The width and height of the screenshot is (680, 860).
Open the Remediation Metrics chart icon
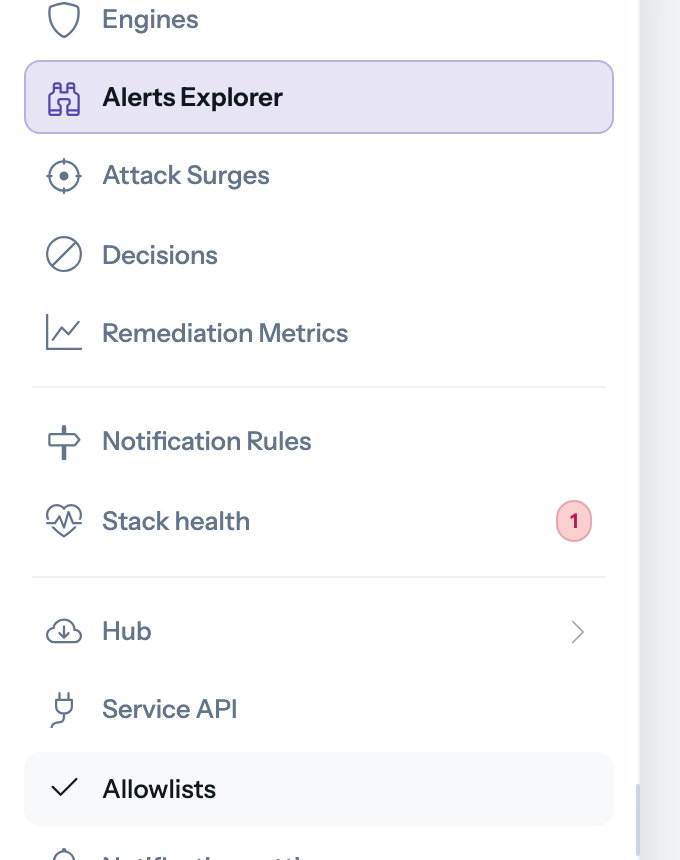coord(64,332)
